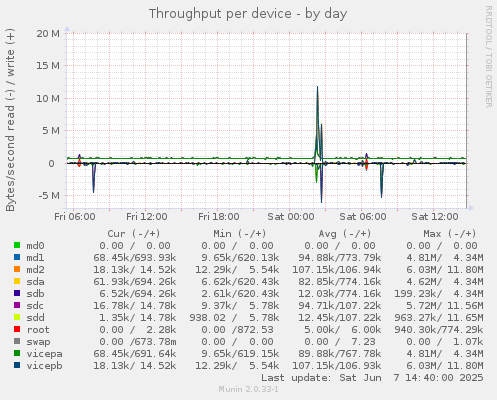Click the swap gray legend swatch
The width and height of the screenshot is (497, 400).
click(17, 341)
